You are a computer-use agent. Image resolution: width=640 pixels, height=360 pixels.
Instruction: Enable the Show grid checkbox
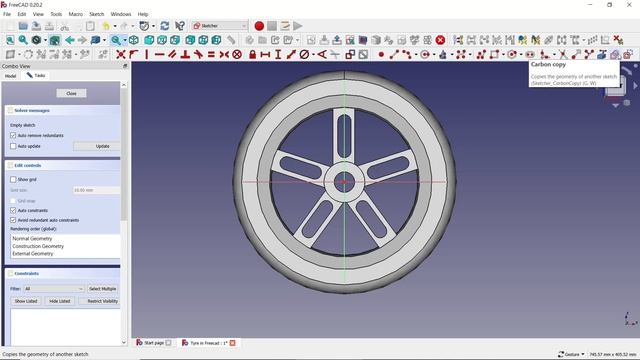click(x=13, y=180)
